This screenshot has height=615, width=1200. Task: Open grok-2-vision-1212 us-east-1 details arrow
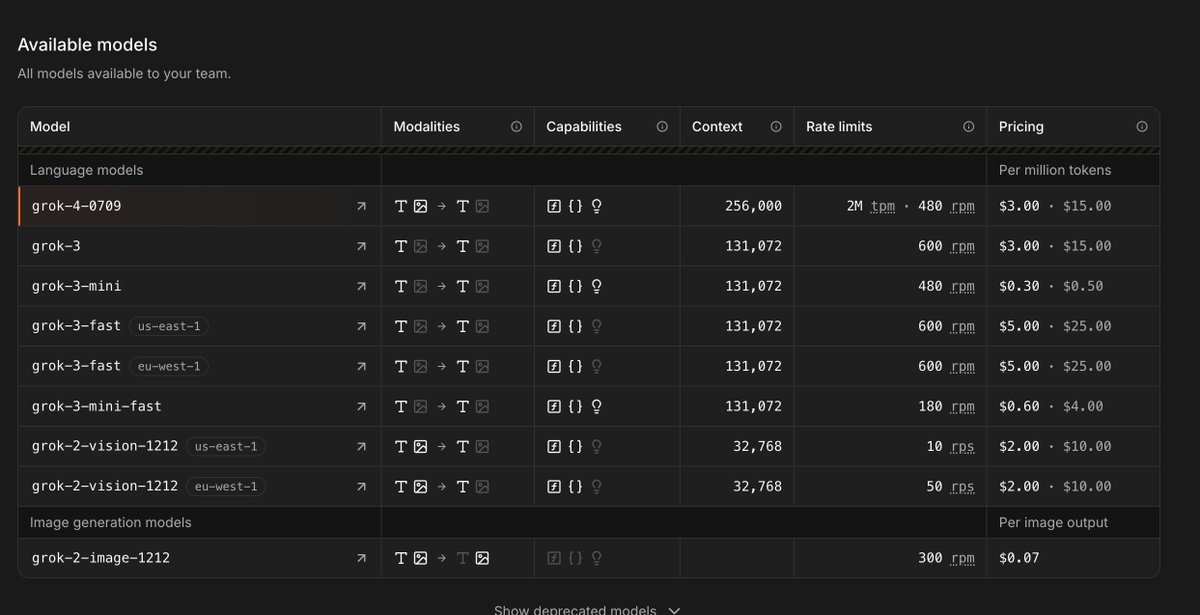click(361, 446)
